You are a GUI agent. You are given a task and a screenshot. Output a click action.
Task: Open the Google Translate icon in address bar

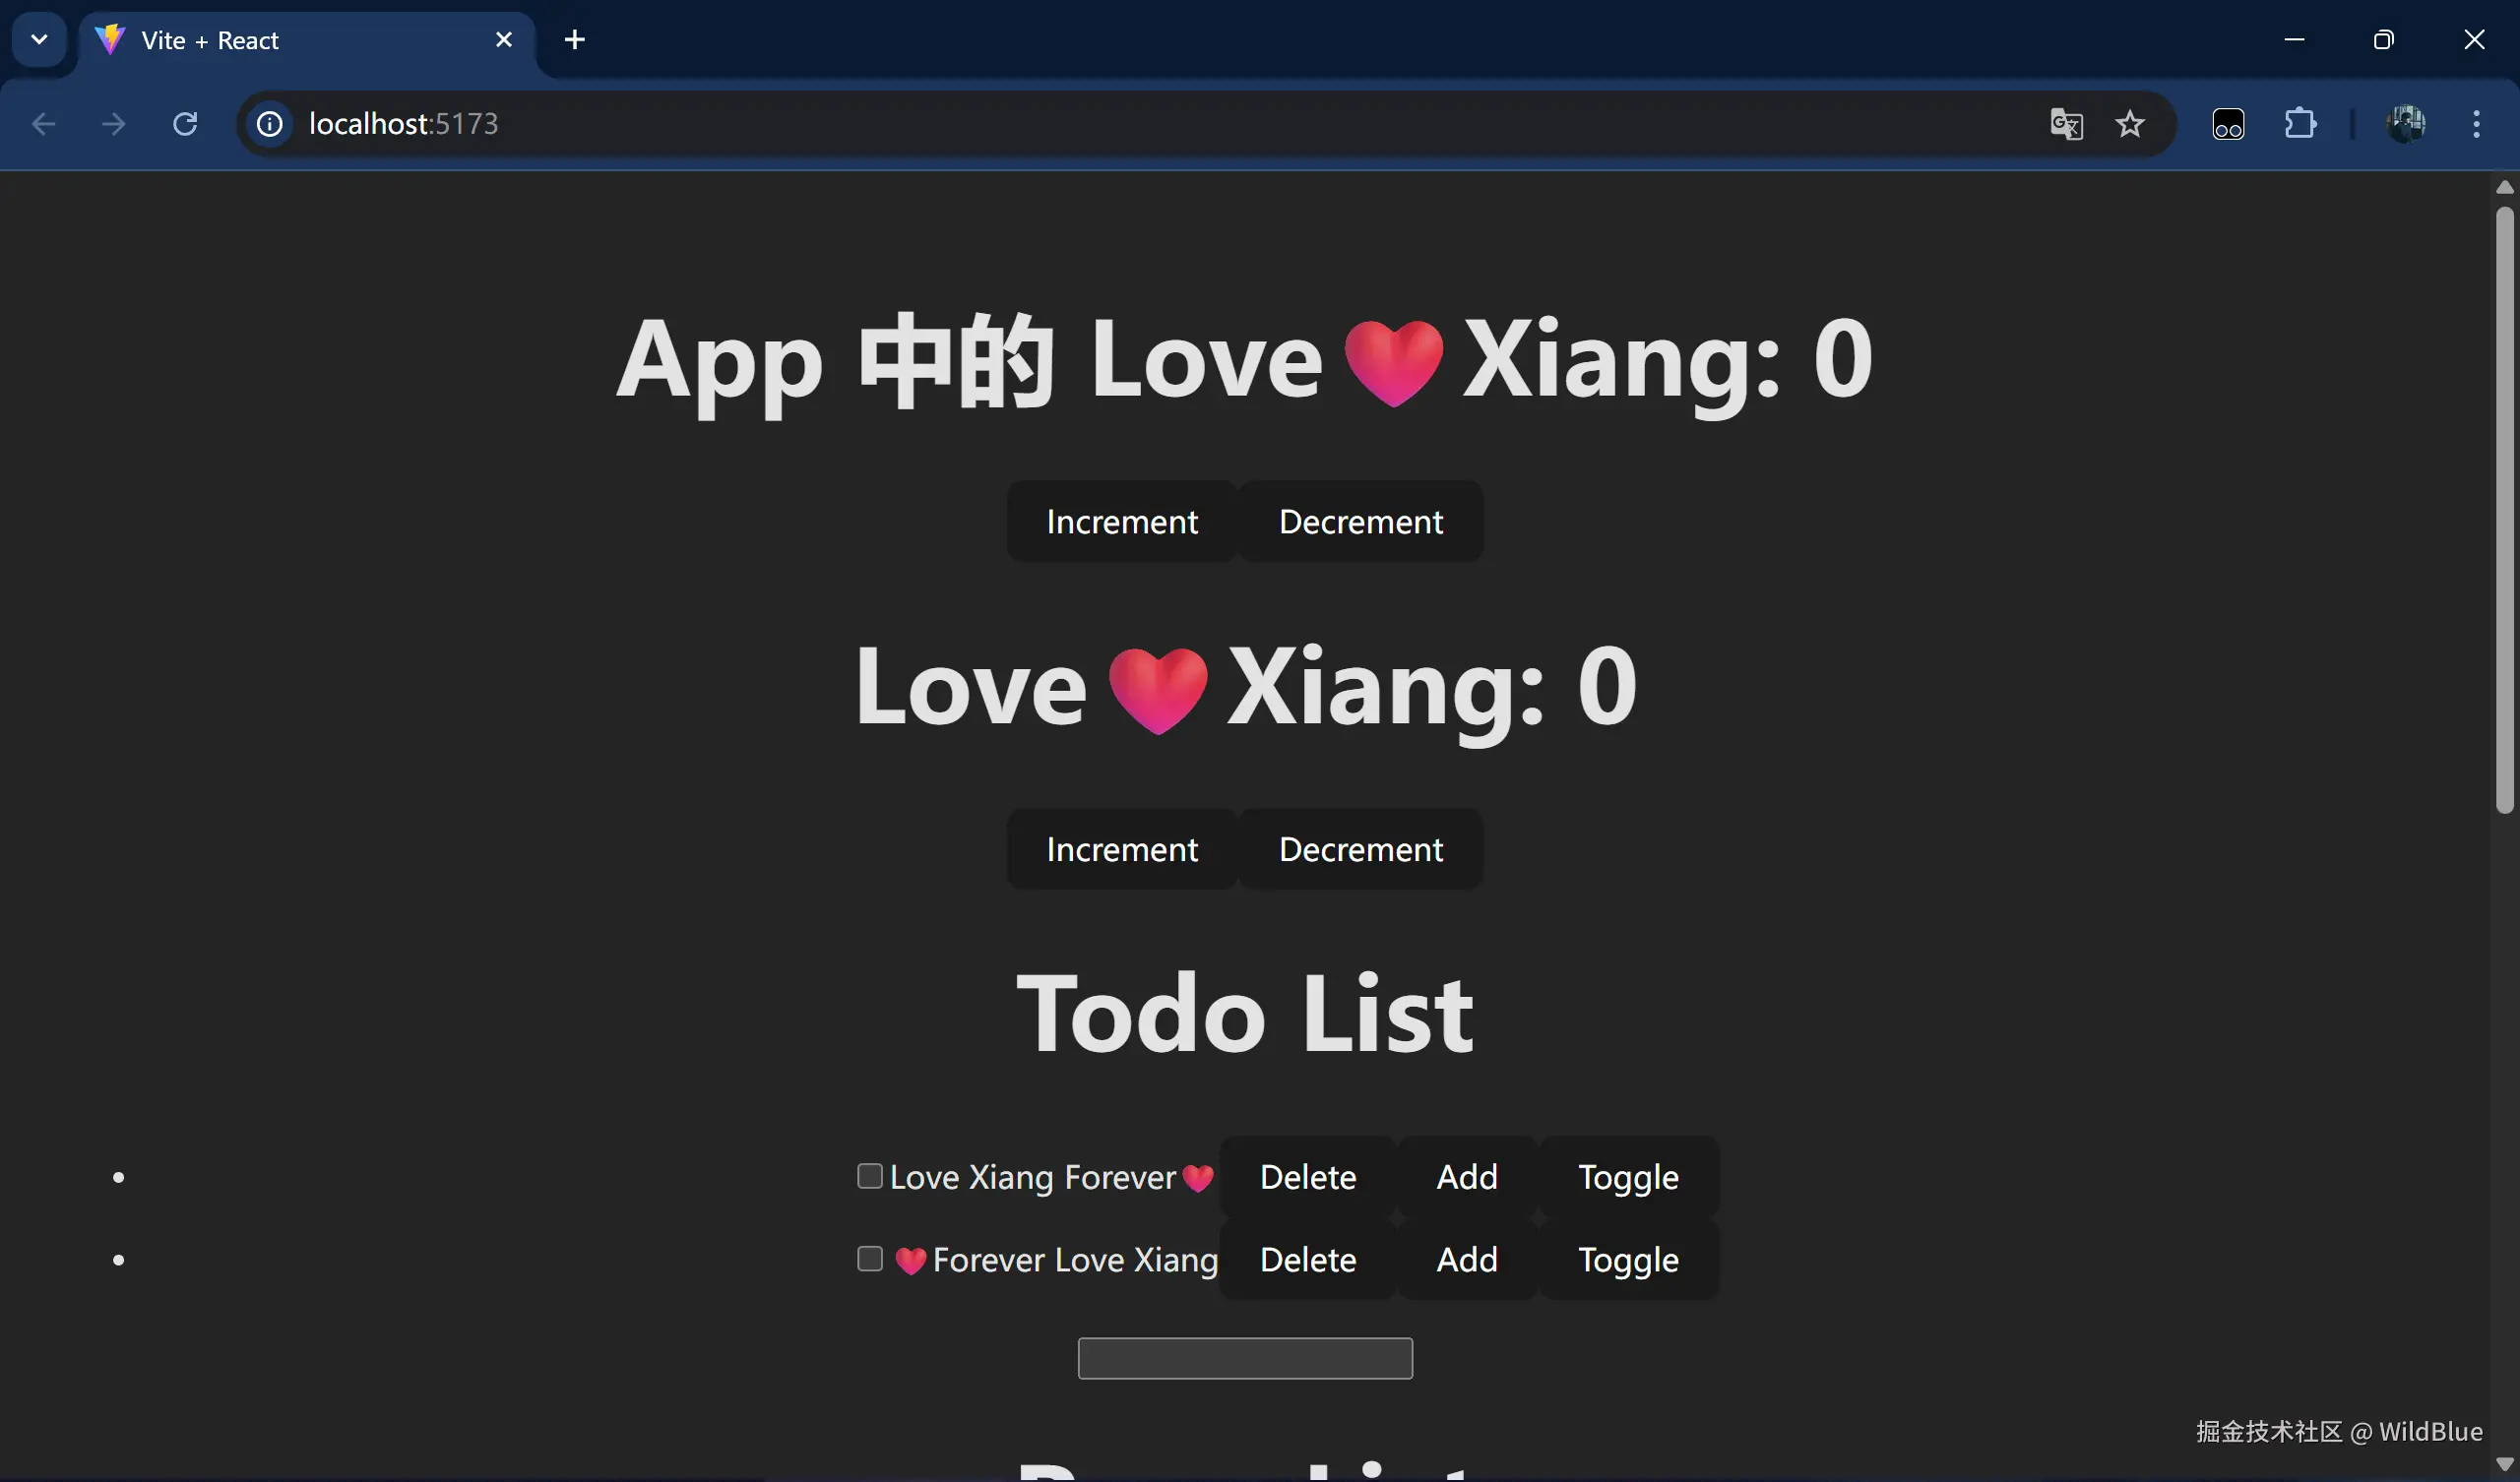pyautogui.click(x=2066, y=124)
